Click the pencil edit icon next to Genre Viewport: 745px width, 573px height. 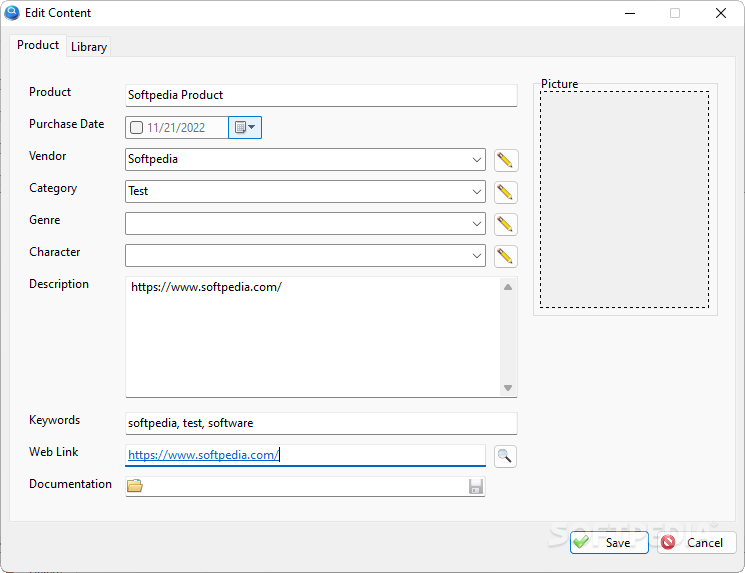coord(506,224)
